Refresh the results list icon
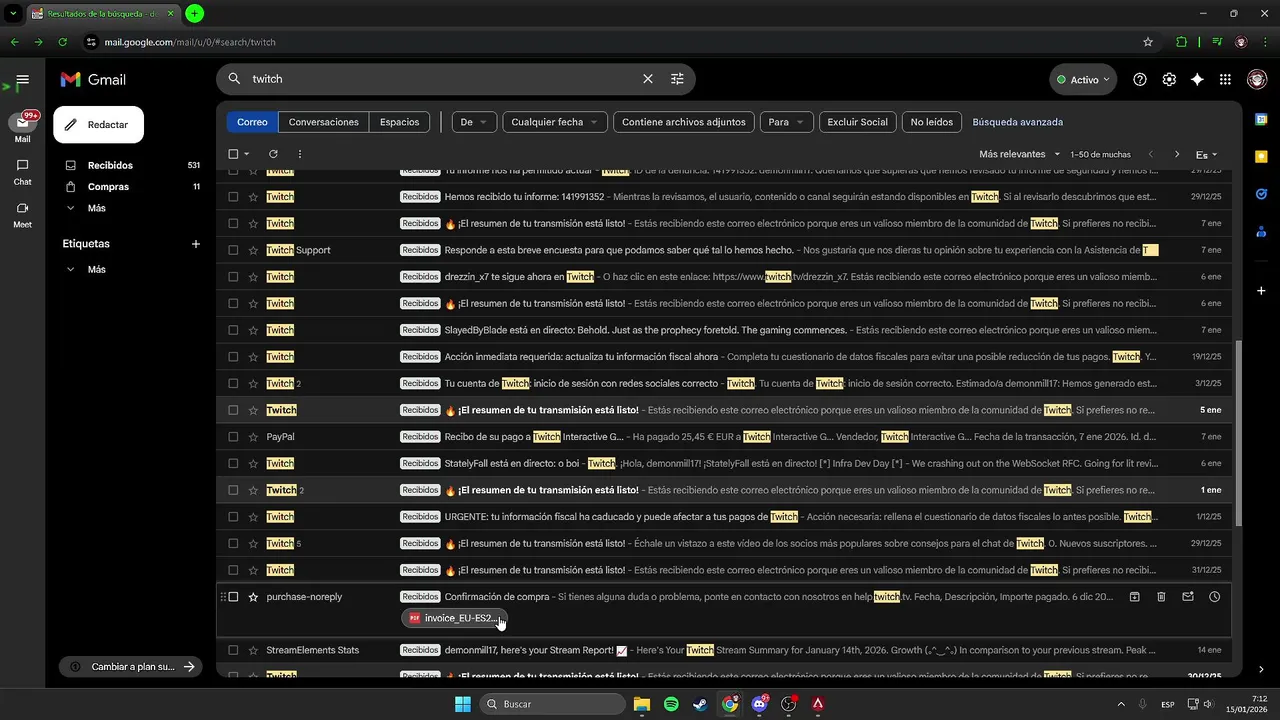 [x=273, y=154]
